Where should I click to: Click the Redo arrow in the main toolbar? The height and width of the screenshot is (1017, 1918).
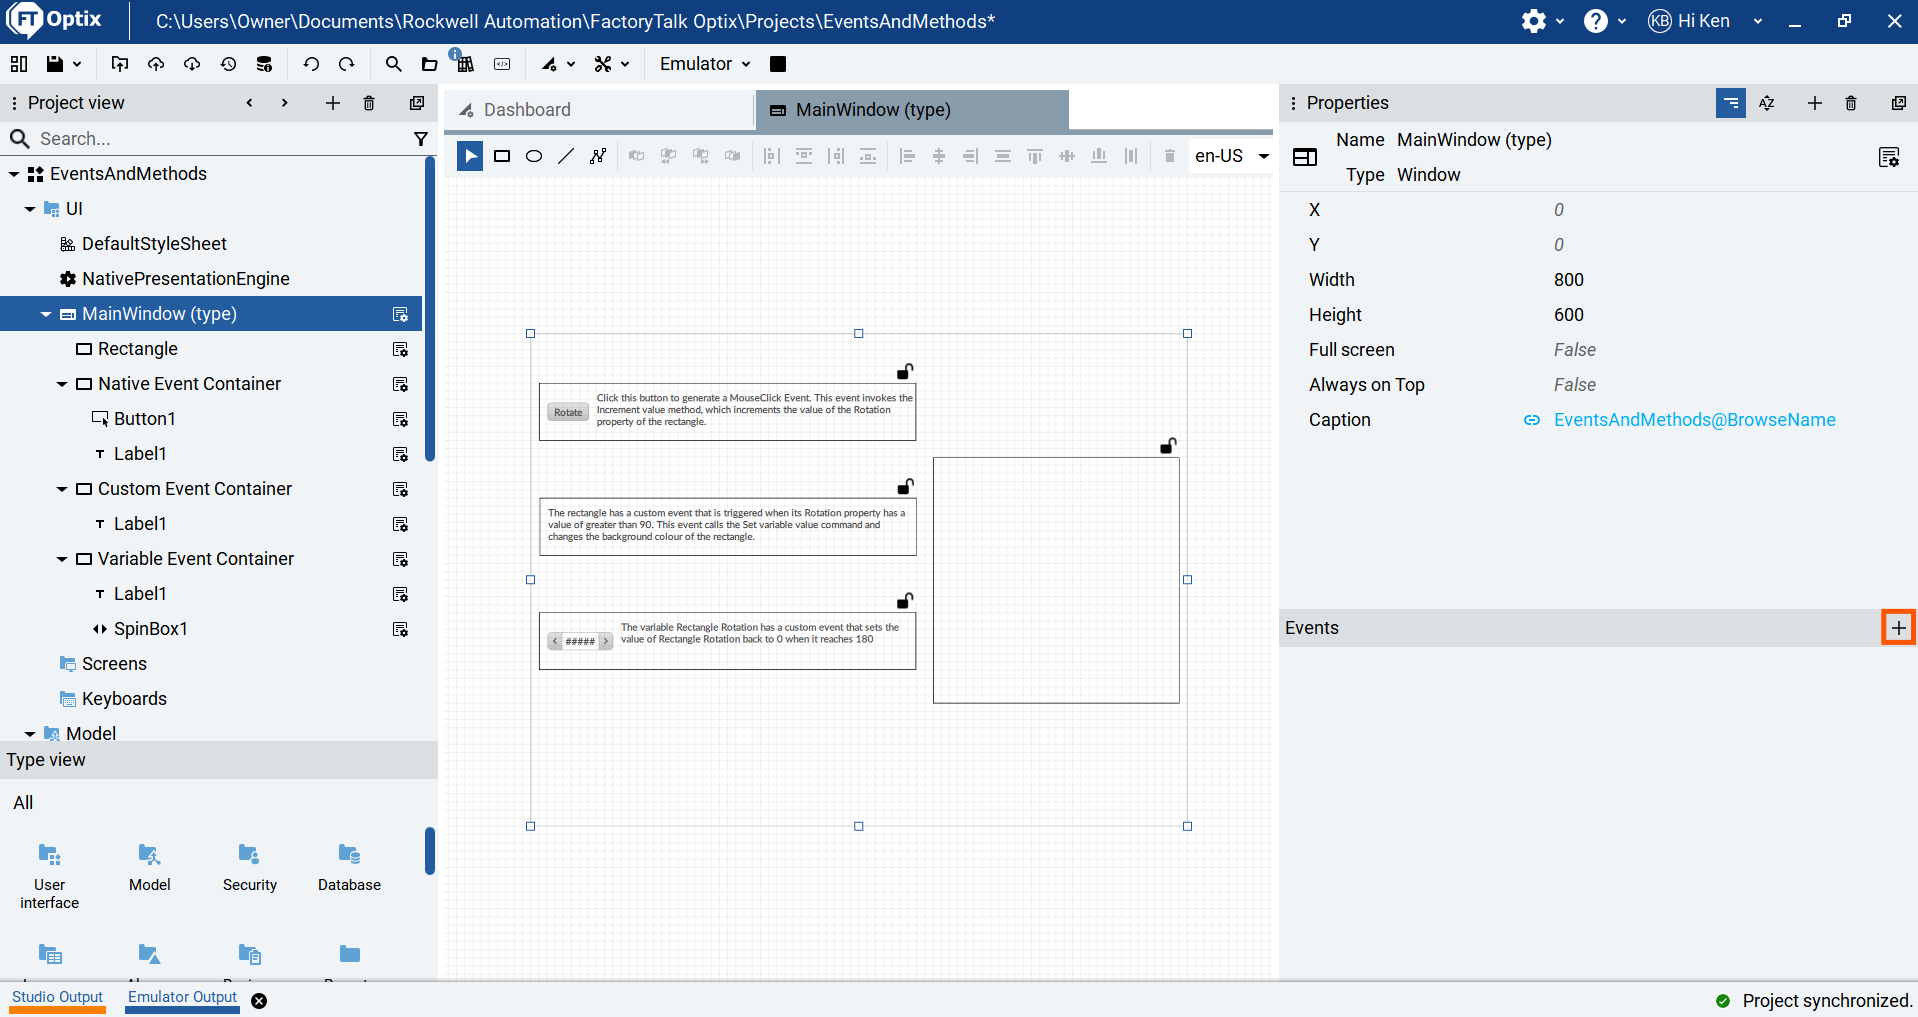347,64
